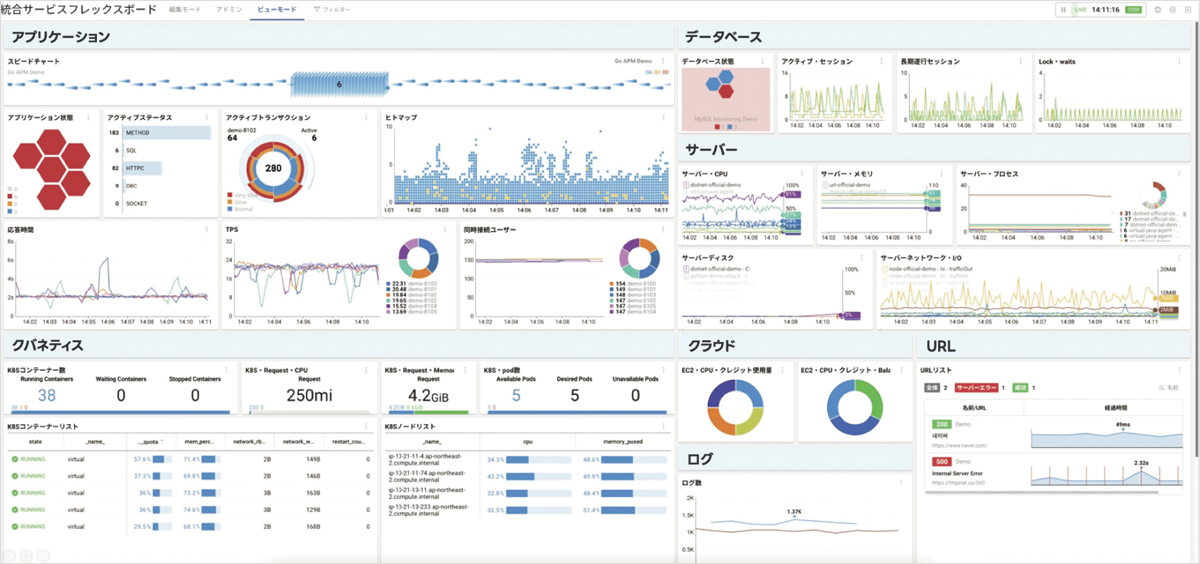This screenshot has height=564, width=1200.
Task: Click the 名前 sort control in URLリスト
Action: click(1170, 387)
